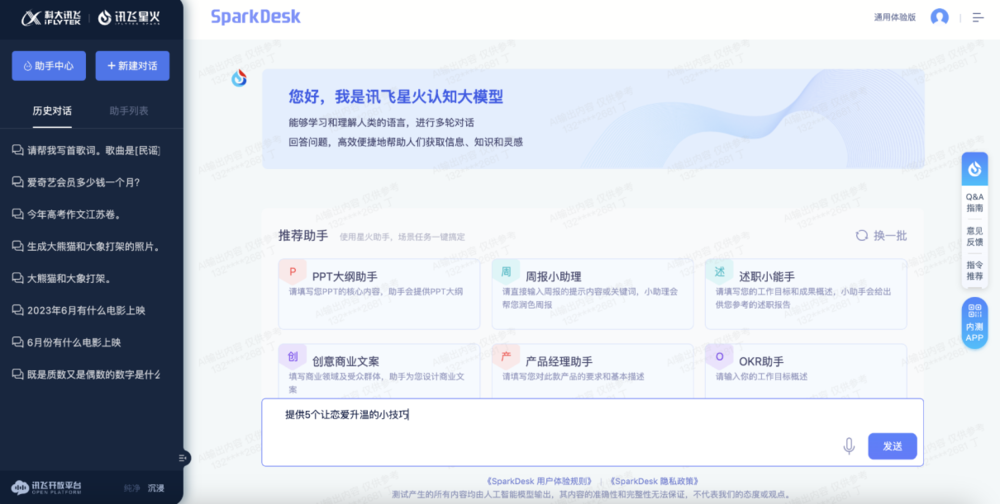Screen dimensions: 1000x504
Task: Click the 周报小助理 '周' badge icon
Action: point(506,272)
